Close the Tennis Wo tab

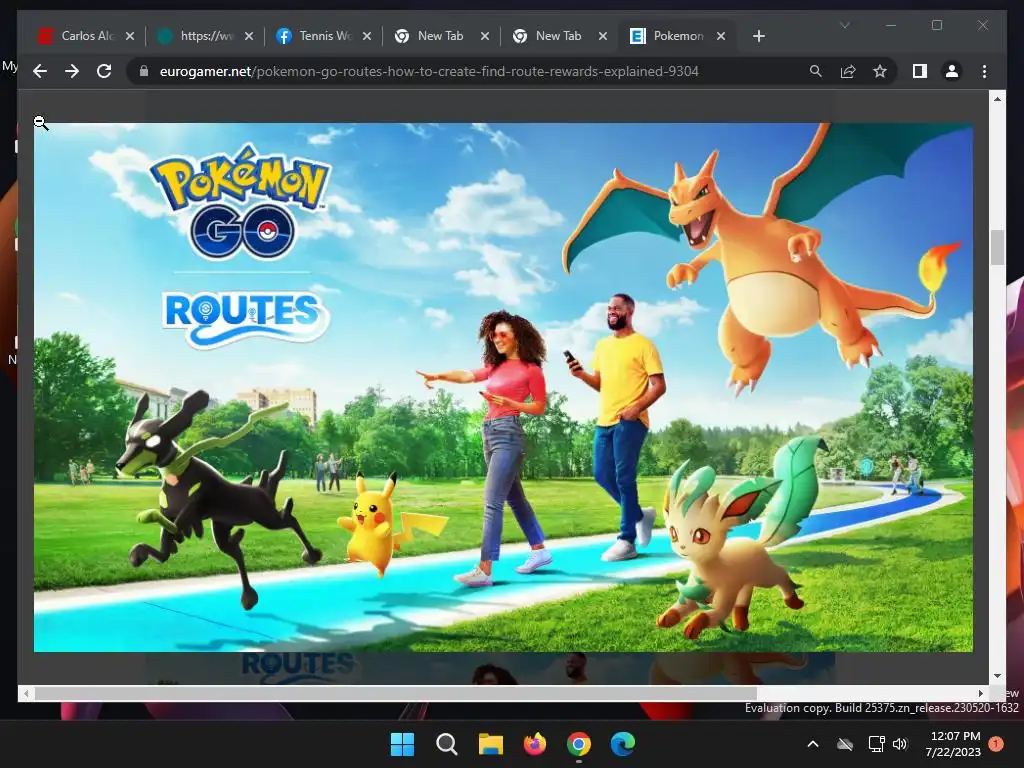coord(367,36)
